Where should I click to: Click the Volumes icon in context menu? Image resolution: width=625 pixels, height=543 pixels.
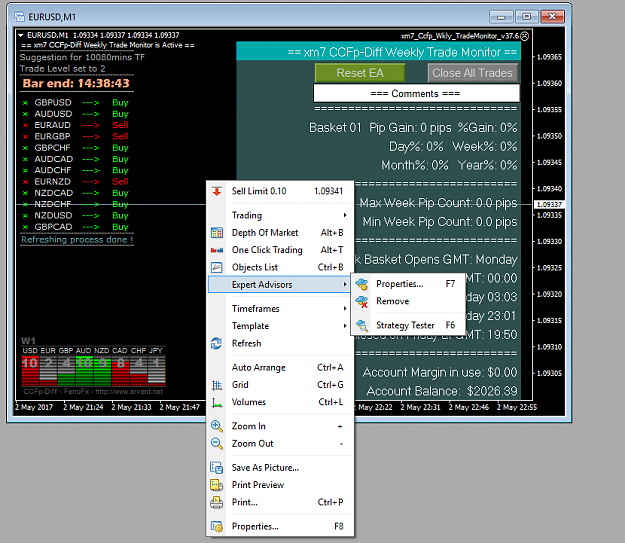[217, 403]
